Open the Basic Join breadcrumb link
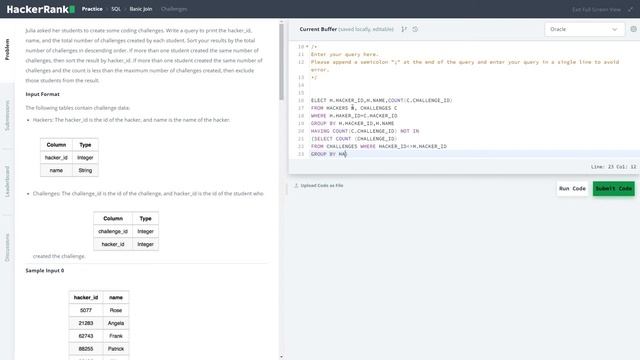This screenshot has width=640, height=360. pyautogui.click(x=141, y=9)
